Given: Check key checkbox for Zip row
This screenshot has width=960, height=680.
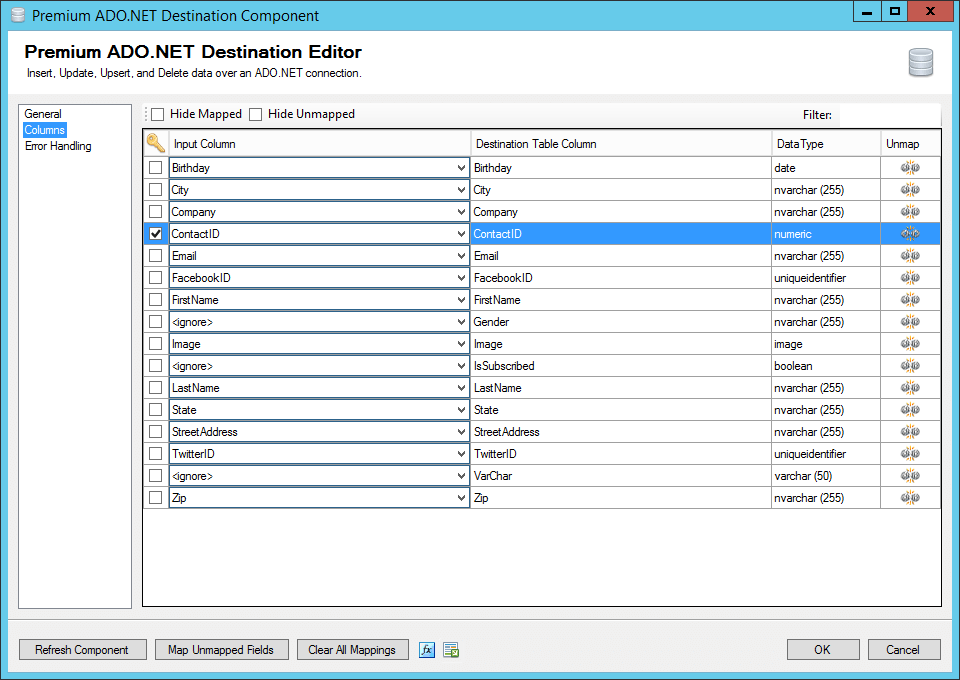Looking at the screenshot, I should point(156,498).
